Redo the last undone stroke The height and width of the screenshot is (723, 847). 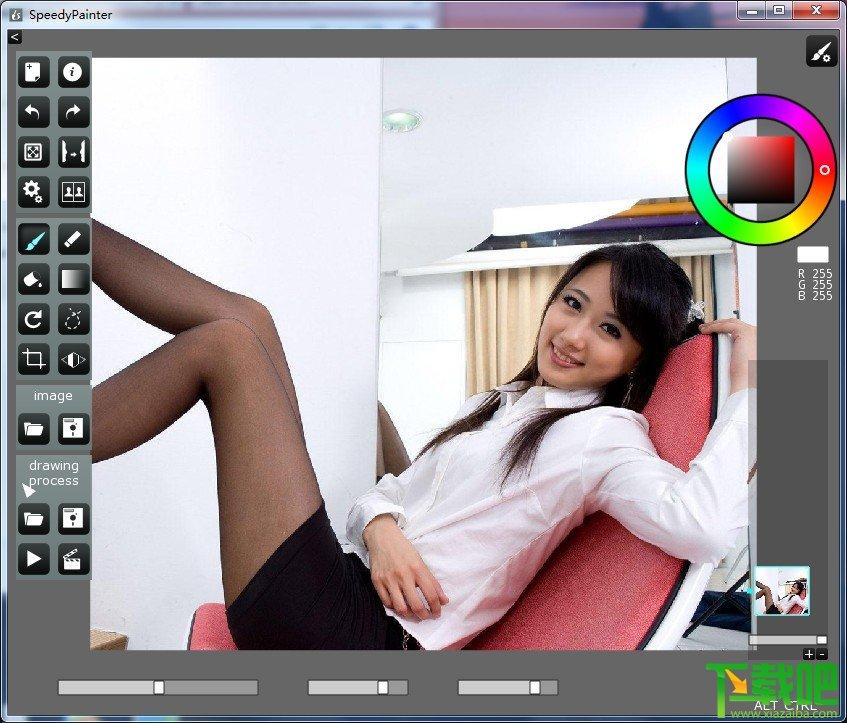(74, 112)
